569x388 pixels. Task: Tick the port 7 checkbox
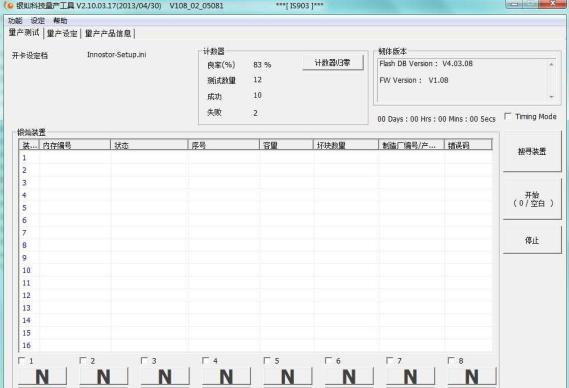point(389,360)
